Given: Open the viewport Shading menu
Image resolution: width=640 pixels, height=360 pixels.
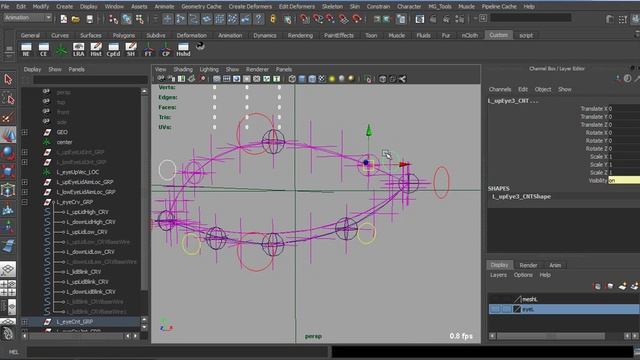Looking at the screenshot, I should tap(183, 69).
